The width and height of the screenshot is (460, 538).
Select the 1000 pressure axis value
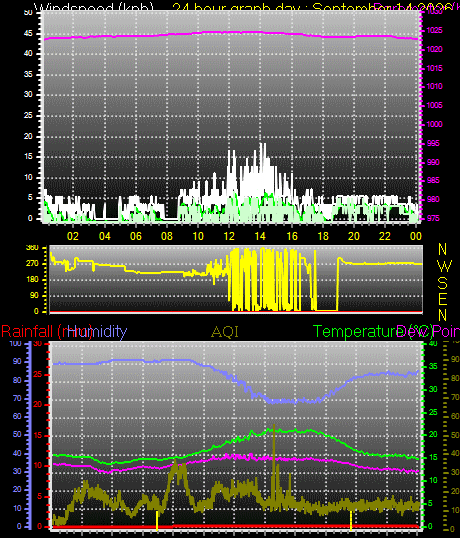click(434, 124)
